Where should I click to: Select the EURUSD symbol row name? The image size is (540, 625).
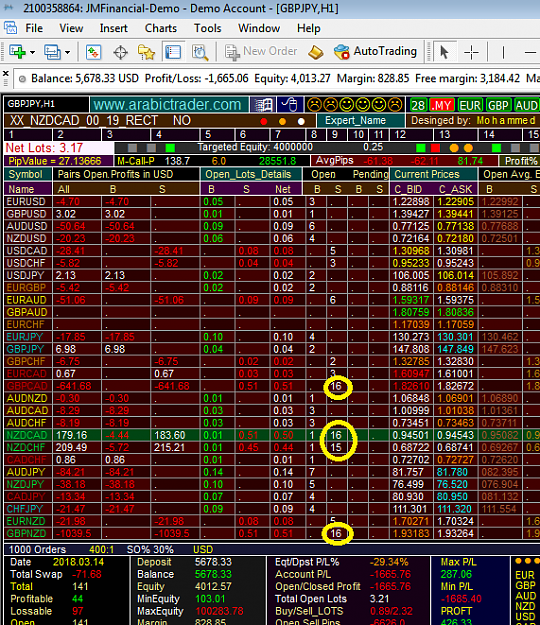tap(26, 202)
